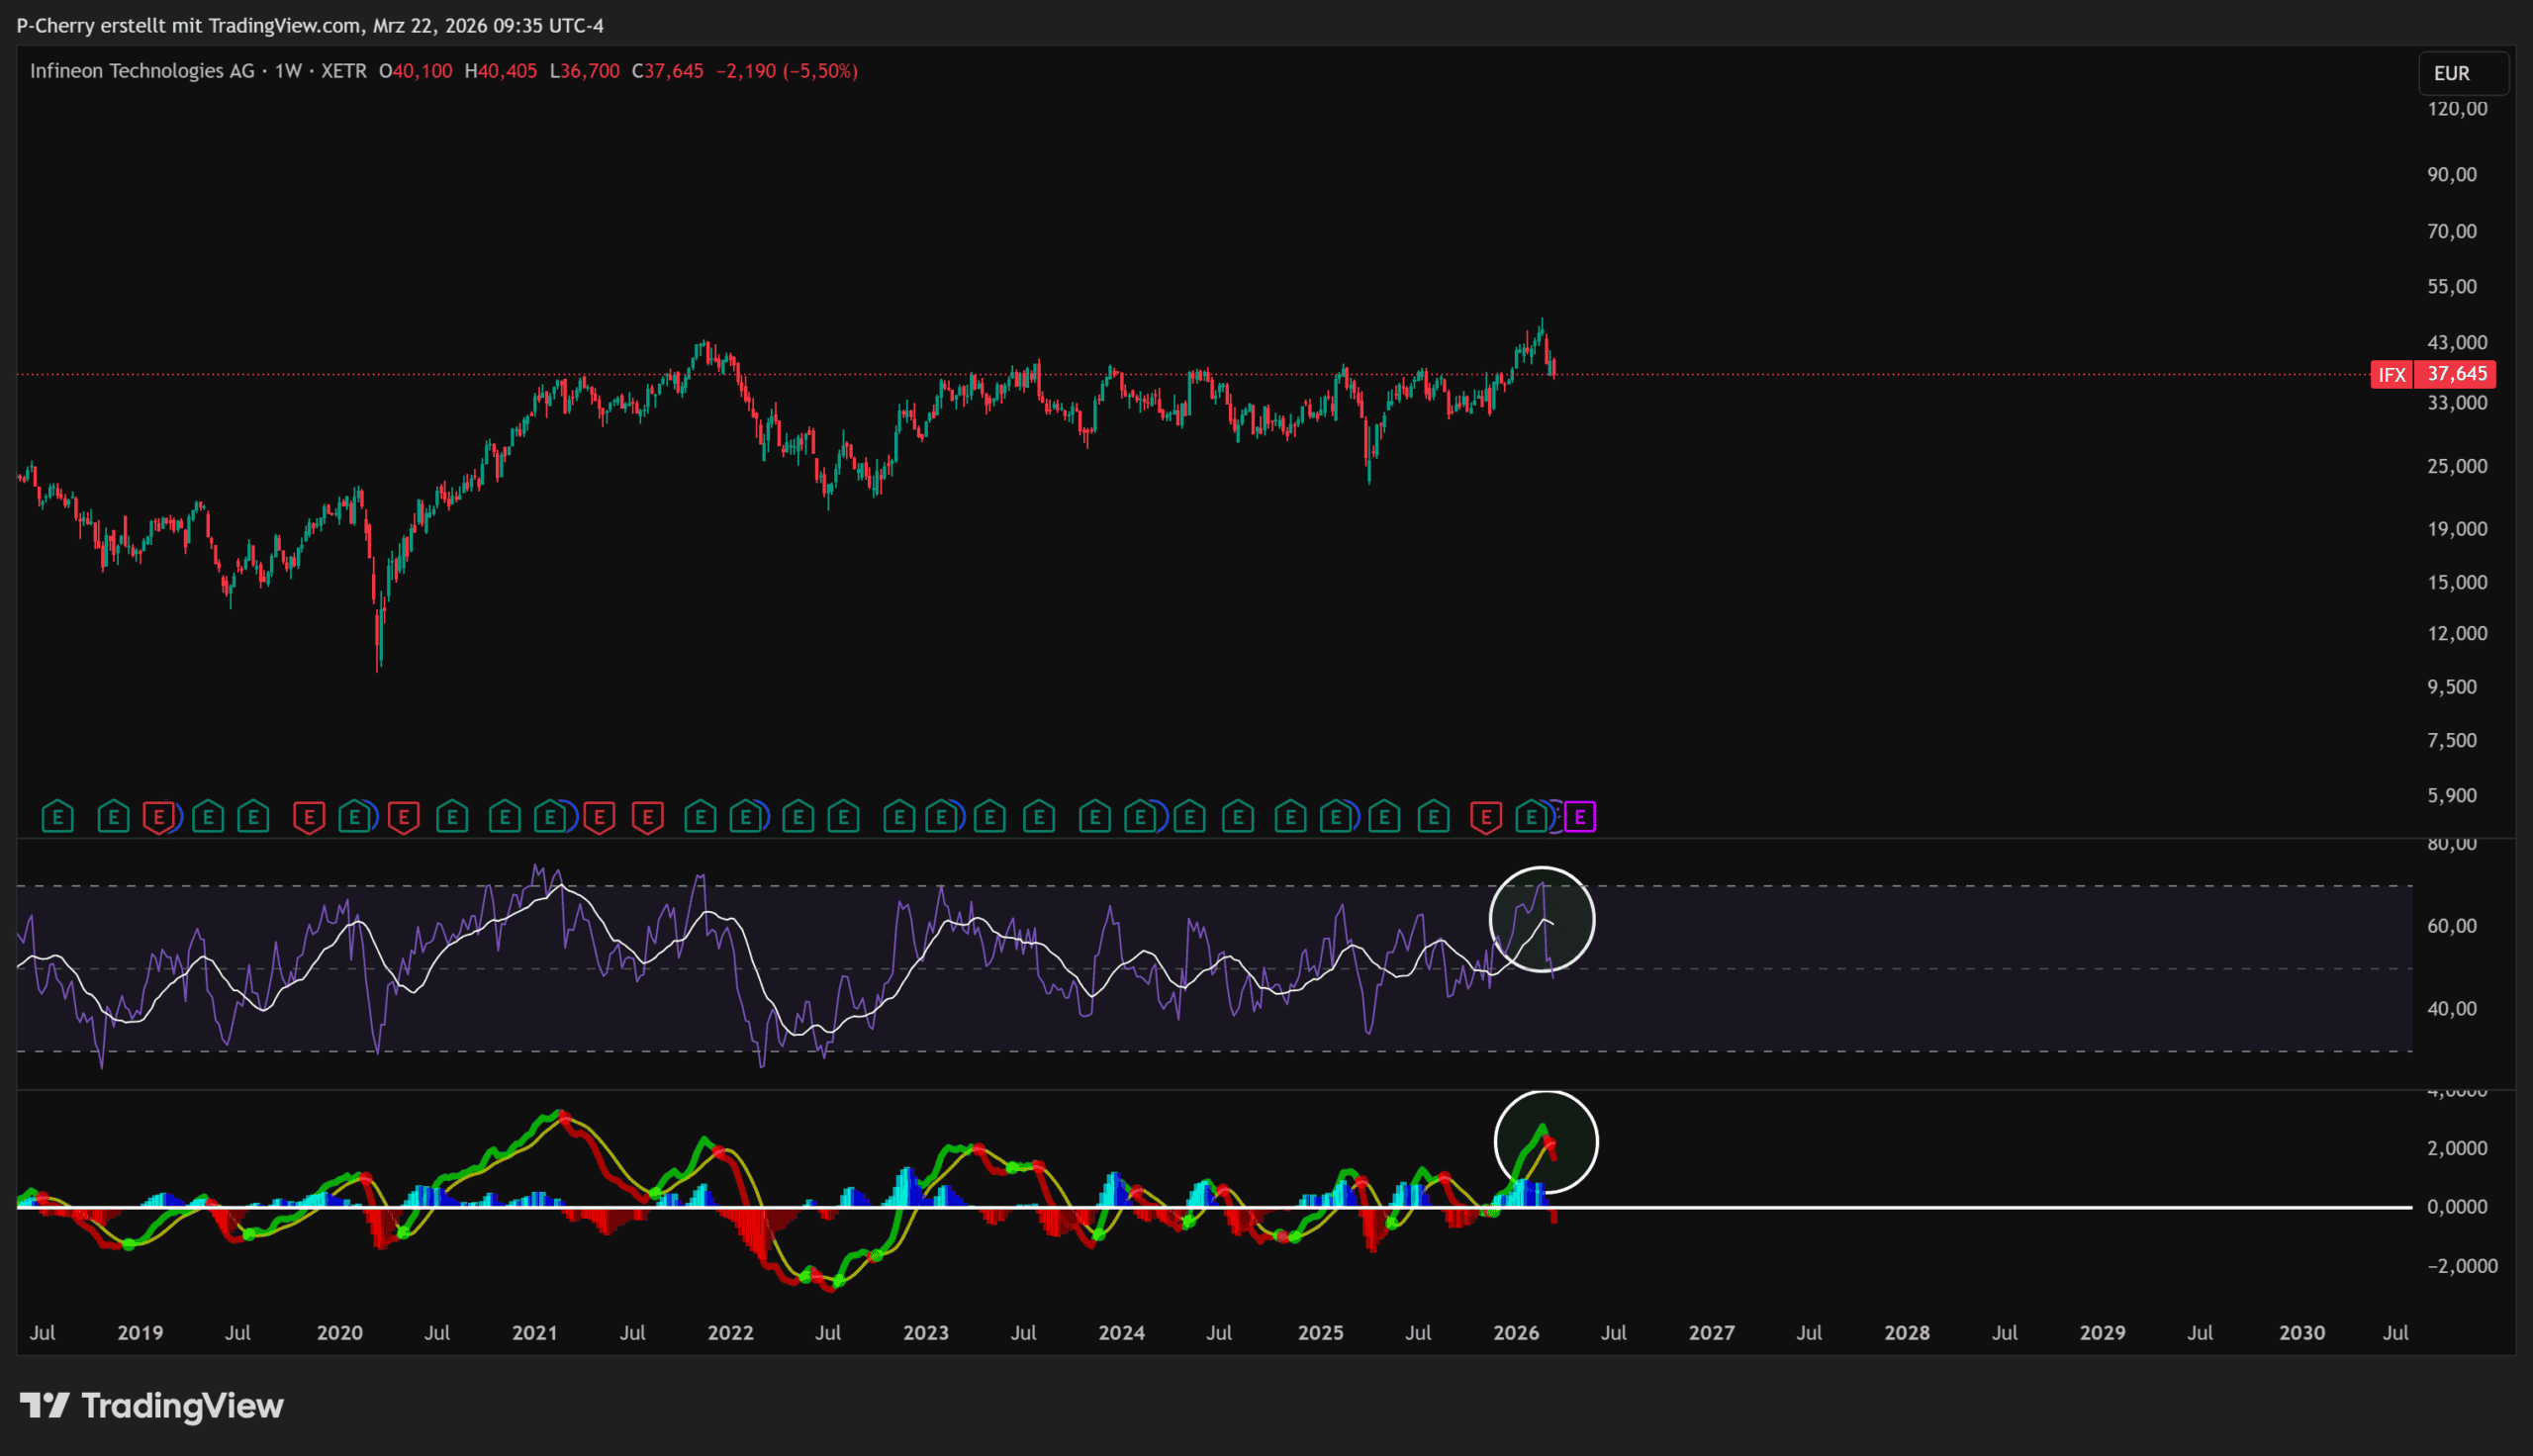Viewport: 2533px width, 1456px height.
Task: Click the TradingView logo at bottom left
Action: point(152,1406)
